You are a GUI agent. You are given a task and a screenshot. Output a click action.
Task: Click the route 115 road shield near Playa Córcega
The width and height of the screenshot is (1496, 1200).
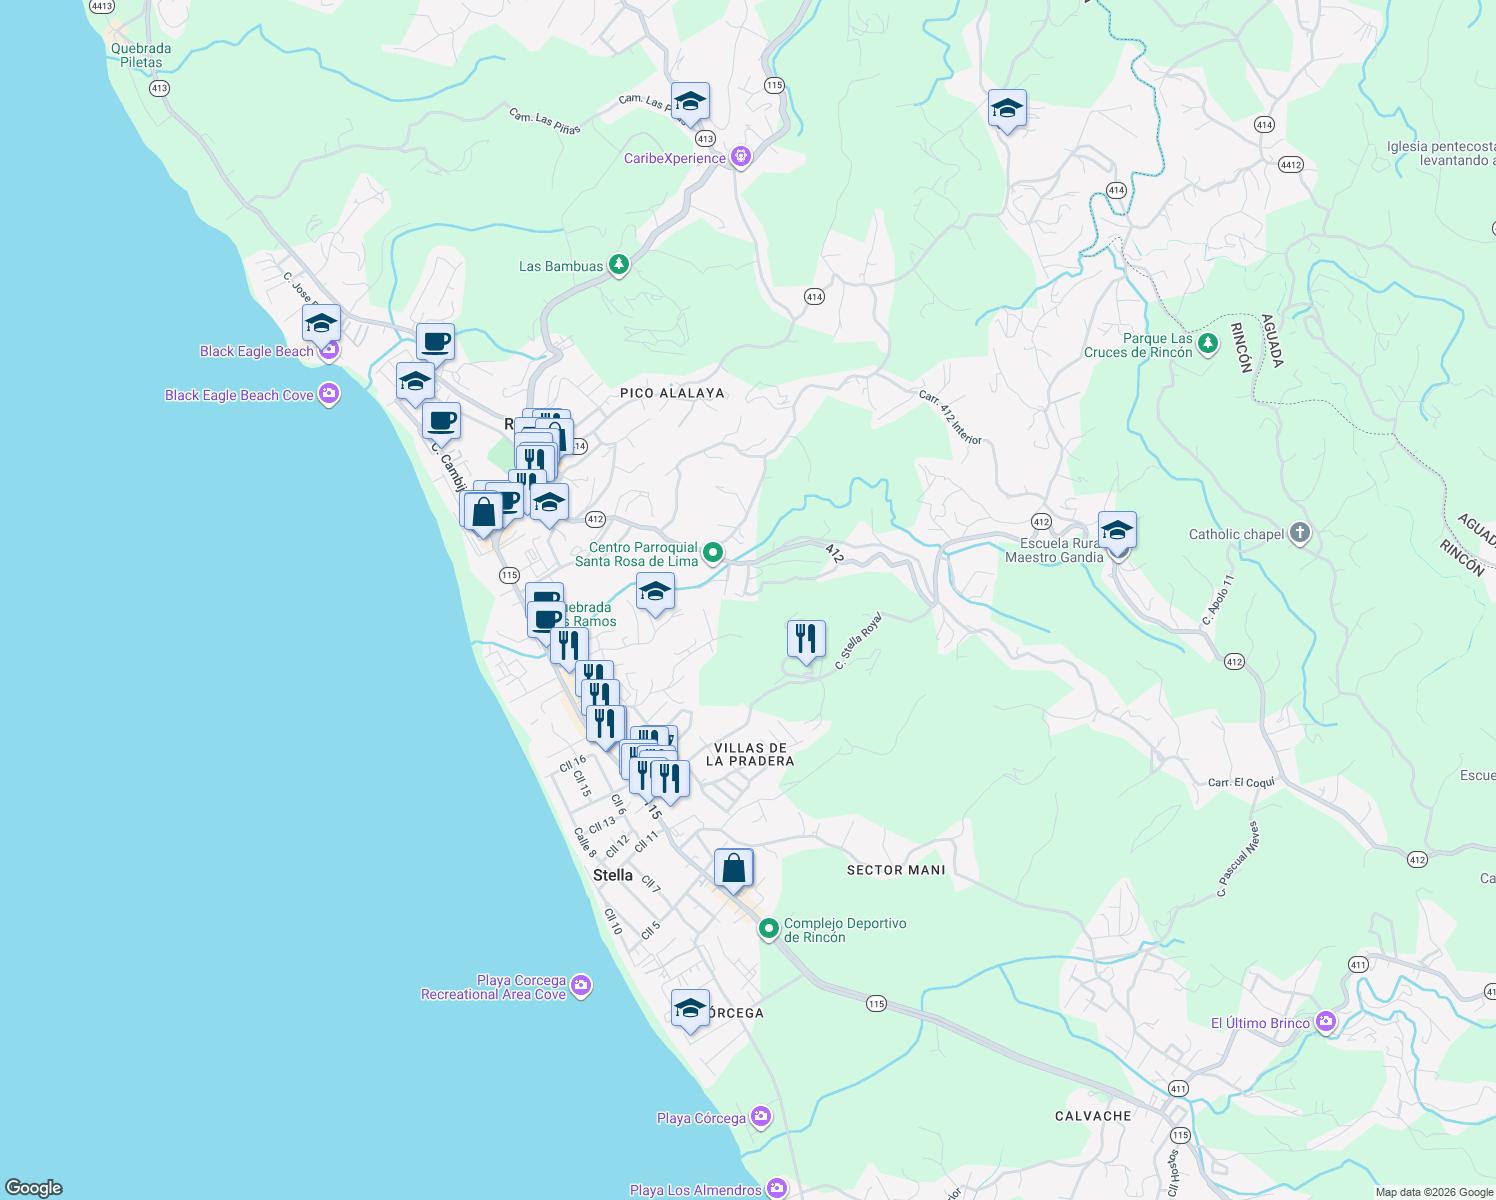pos(878,1003)
